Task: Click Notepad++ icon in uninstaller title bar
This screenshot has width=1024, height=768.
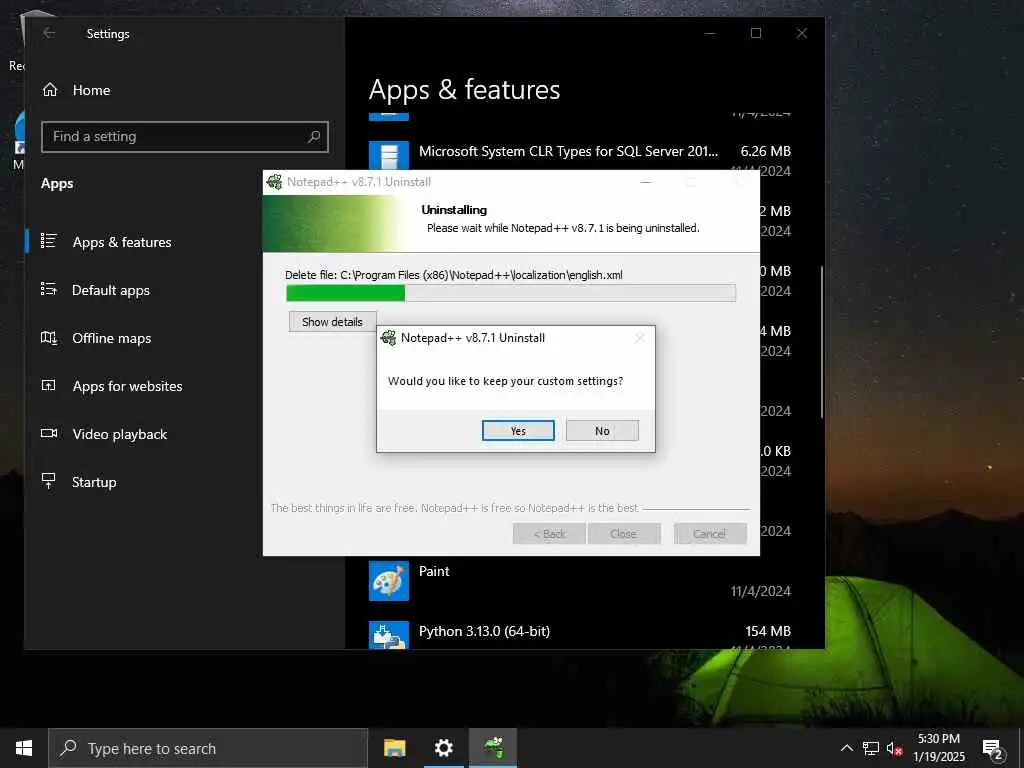Action: [274, 182]
